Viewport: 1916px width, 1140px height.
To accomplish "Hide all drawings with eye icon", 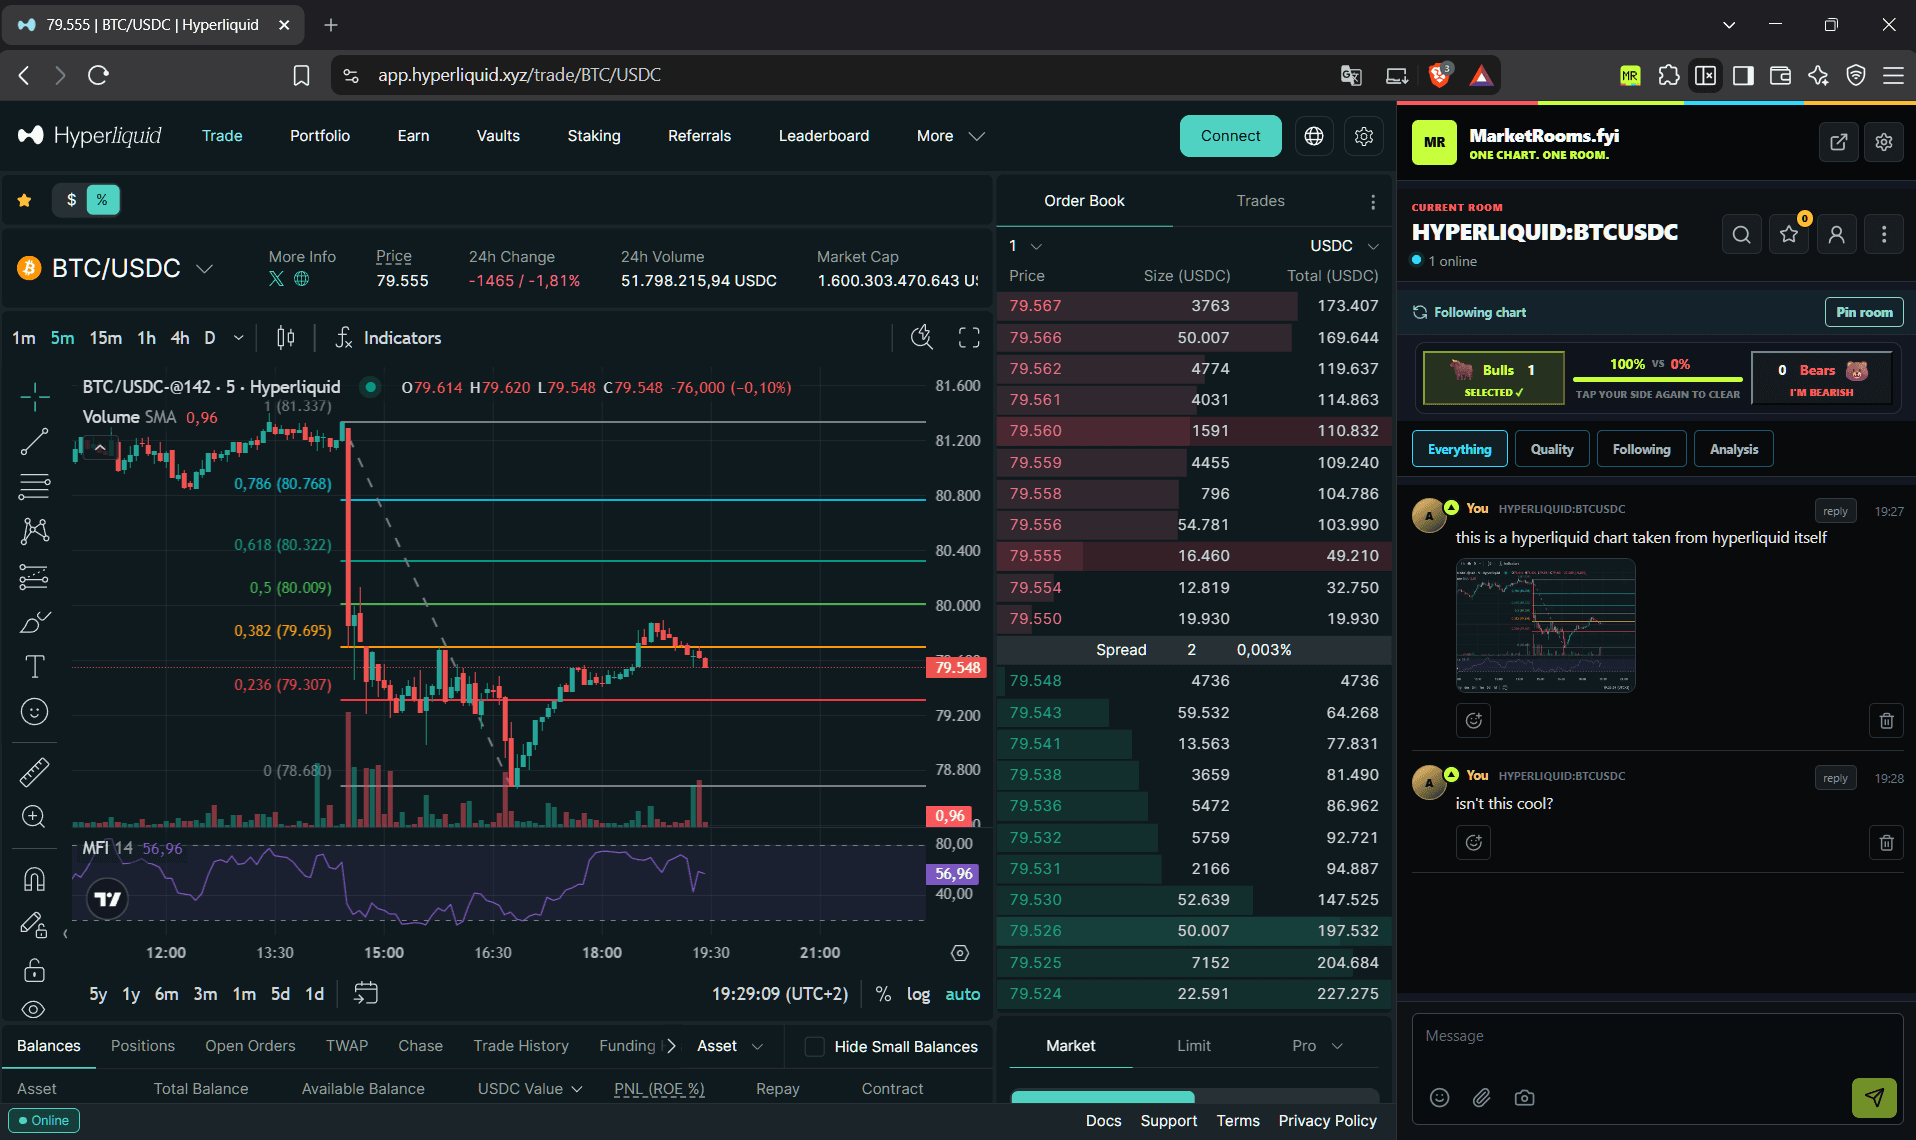I will pos(34,1009).
